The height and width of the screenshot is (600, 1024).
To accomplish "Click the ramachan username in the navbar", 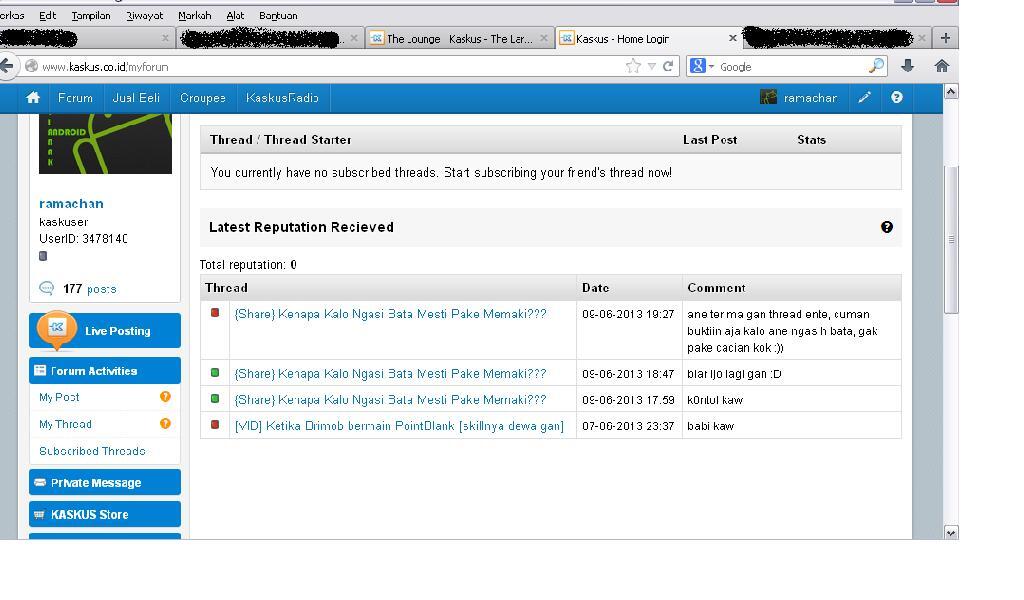I will [810, 98].
